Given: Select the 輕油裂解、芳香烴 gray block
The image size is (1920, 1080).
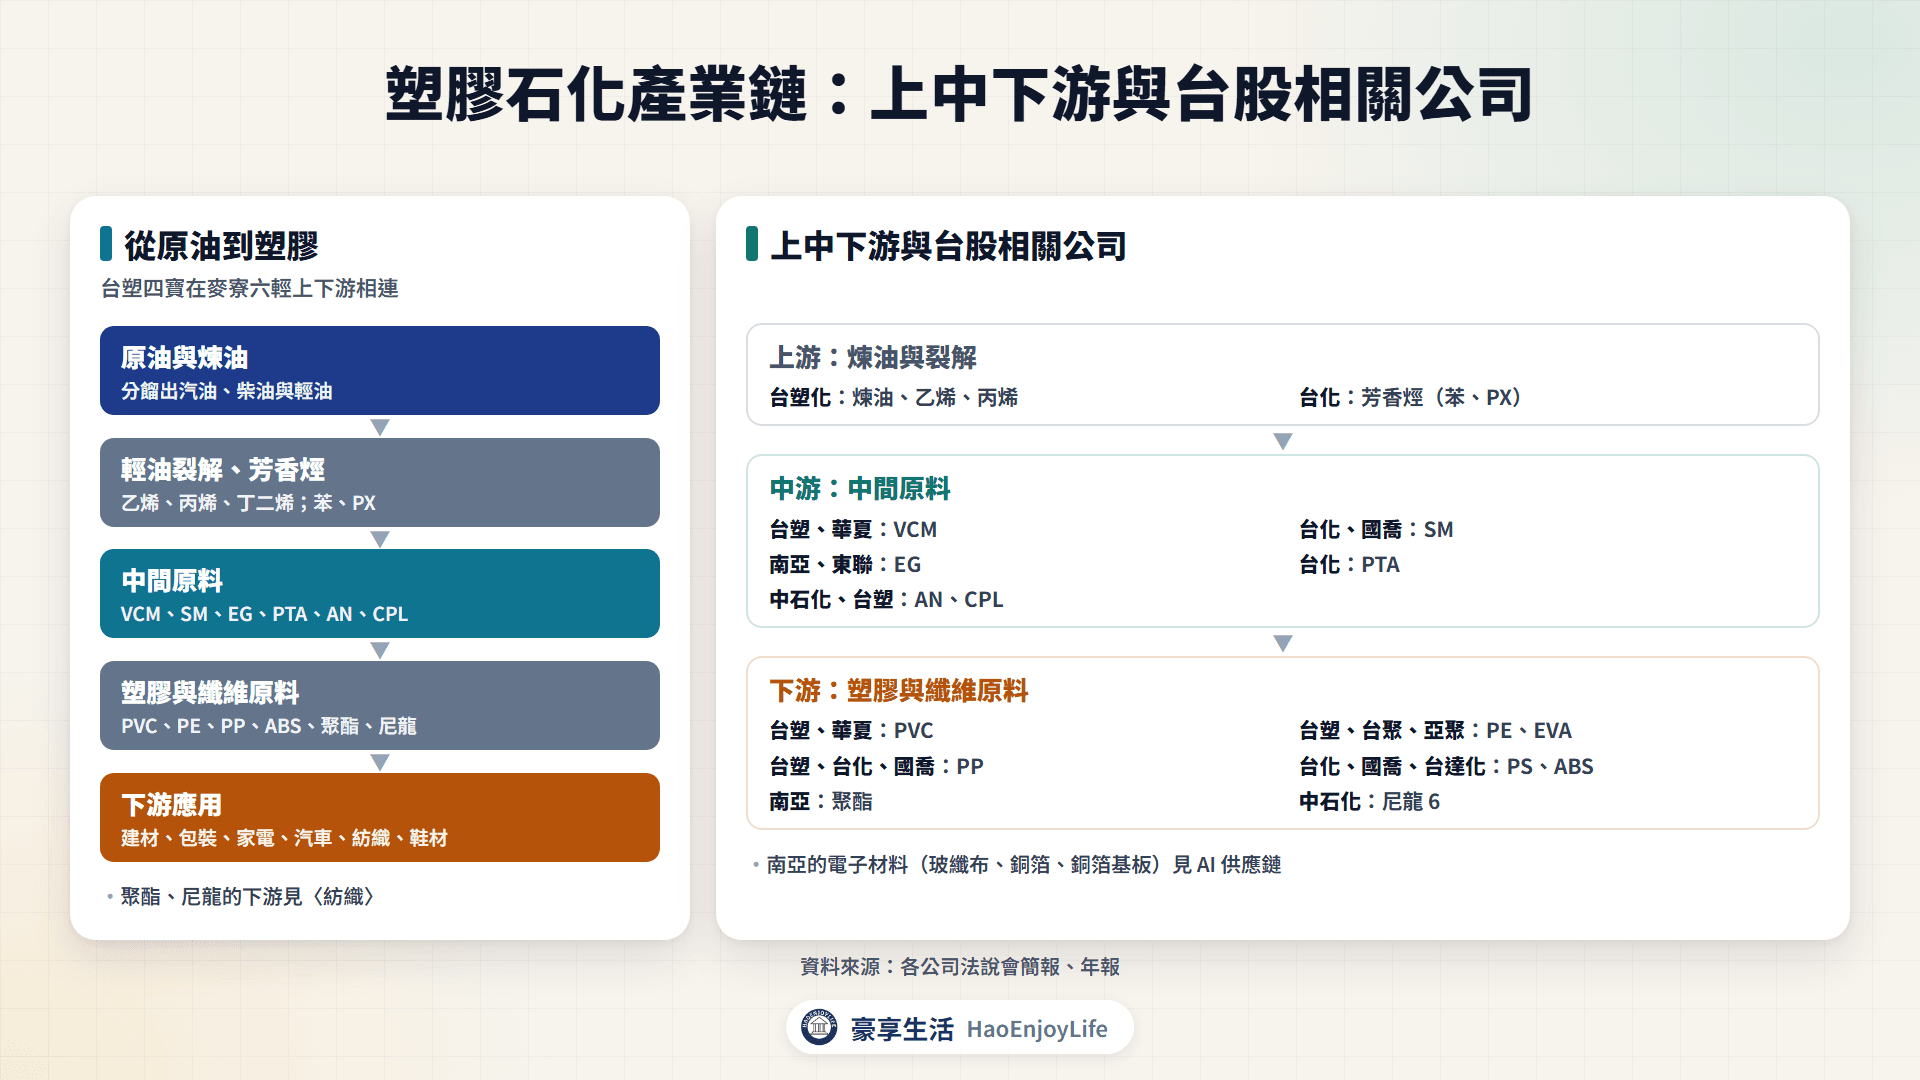Looking at the screenshot, I should [380, 482].
